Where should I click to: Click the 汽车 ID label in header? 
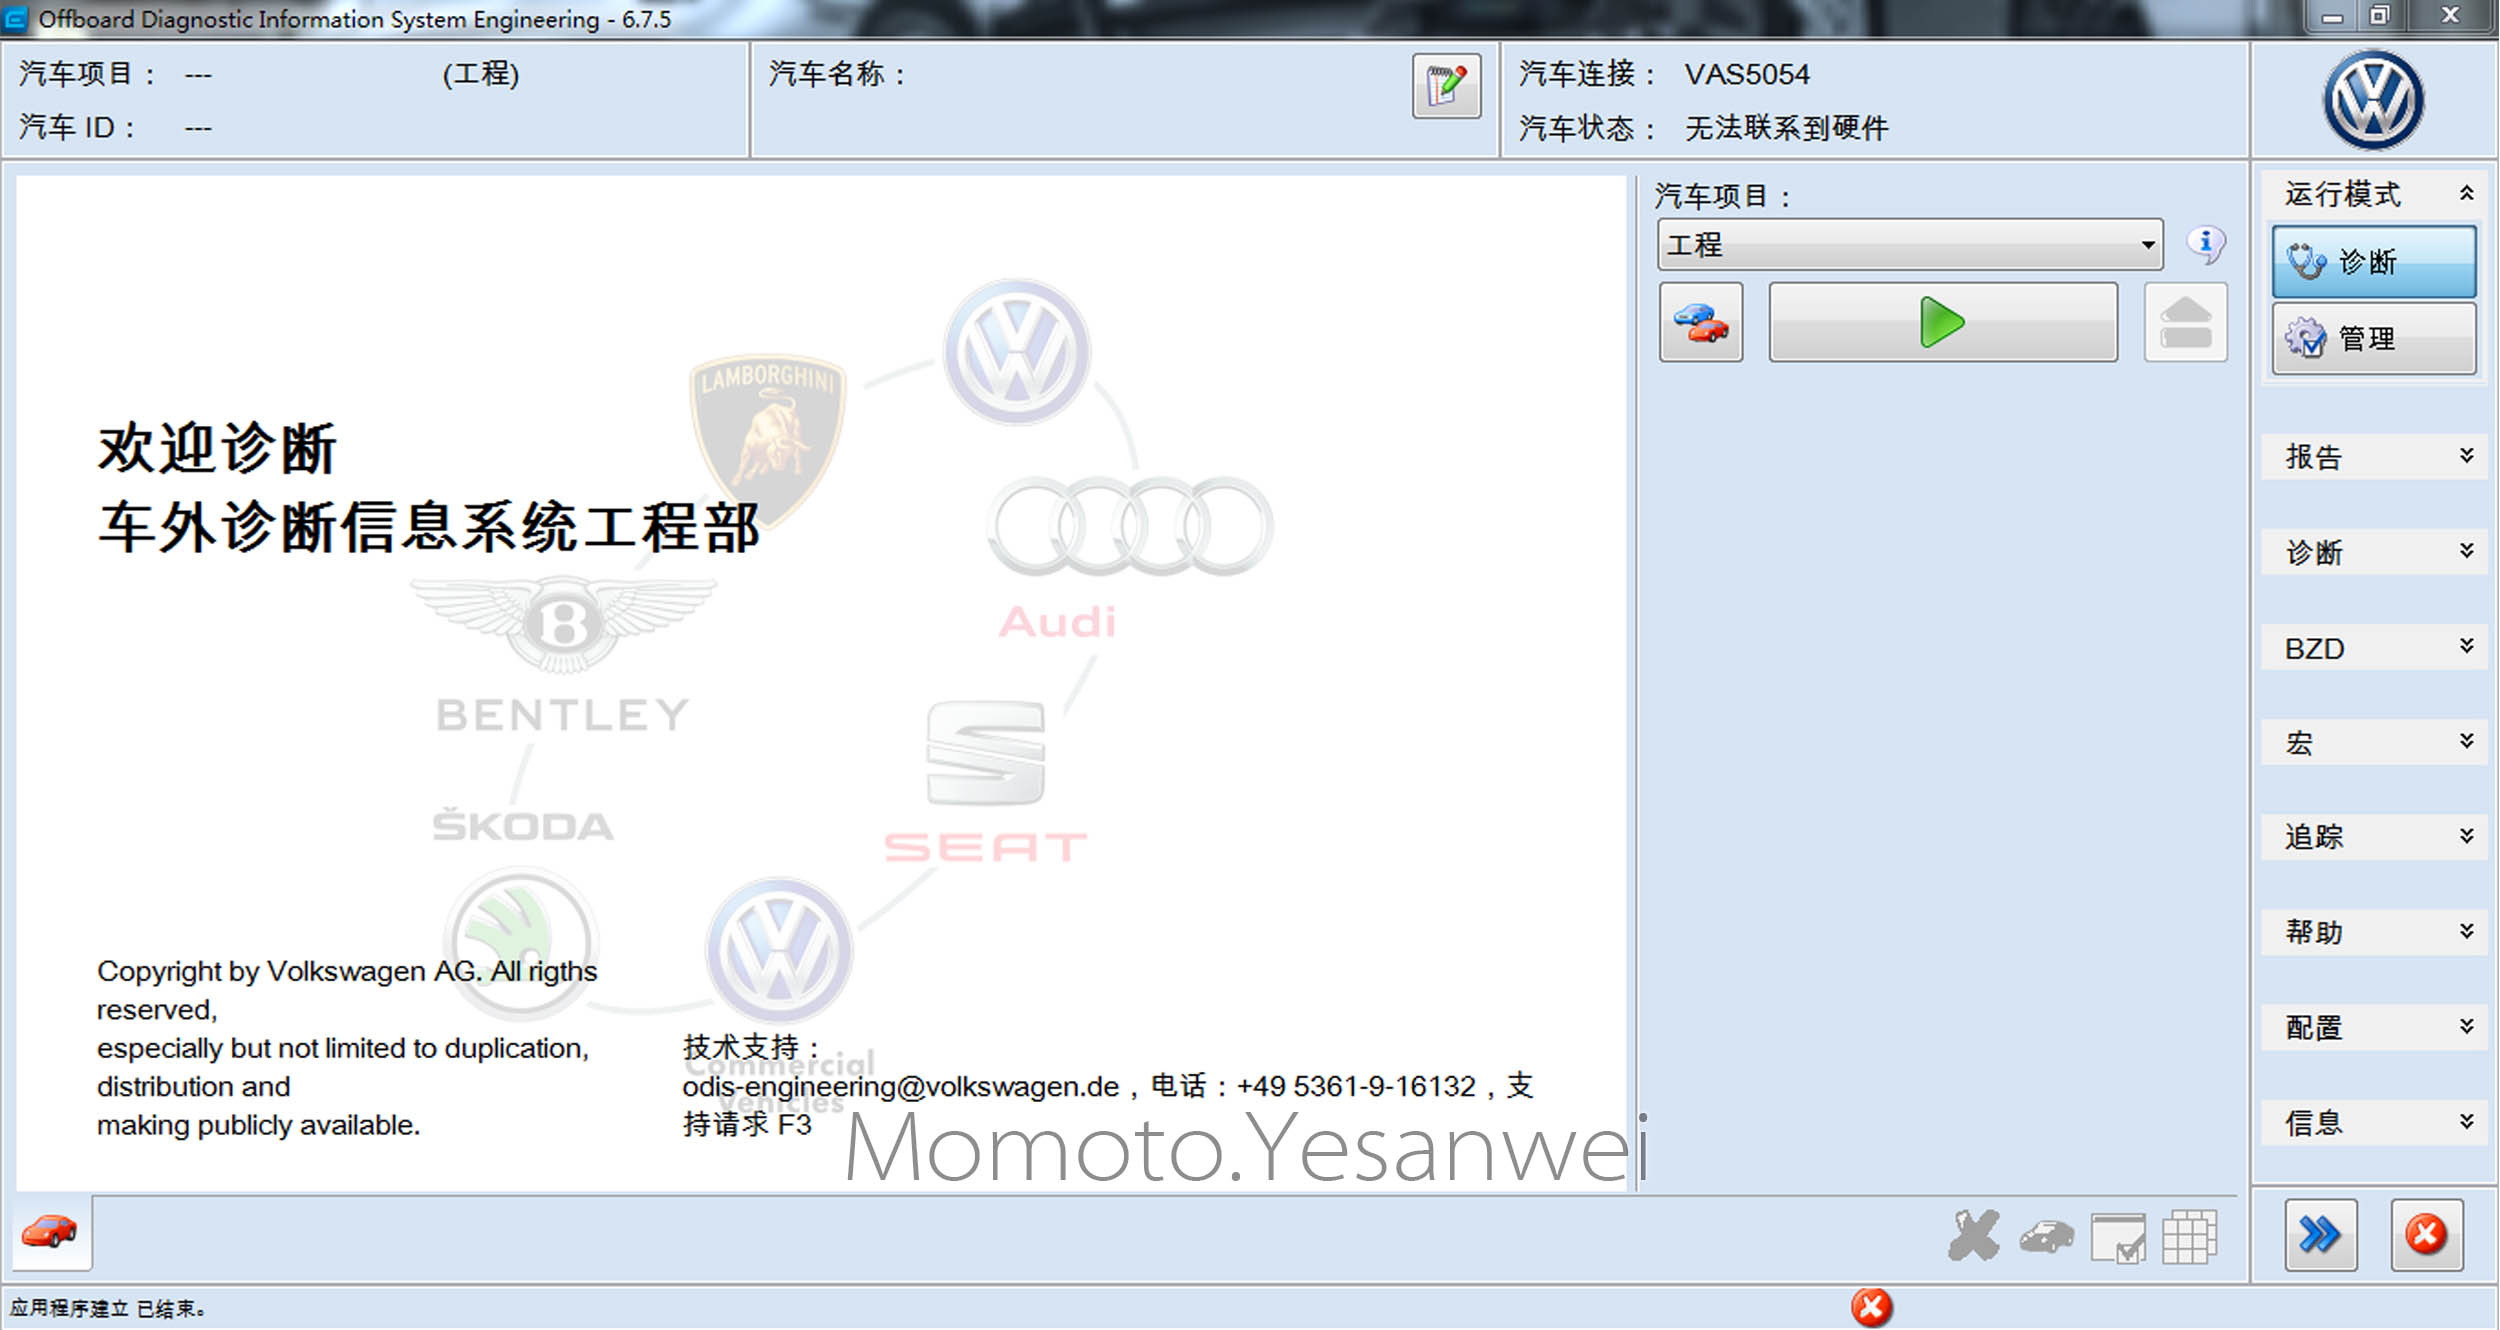[75, 128]
